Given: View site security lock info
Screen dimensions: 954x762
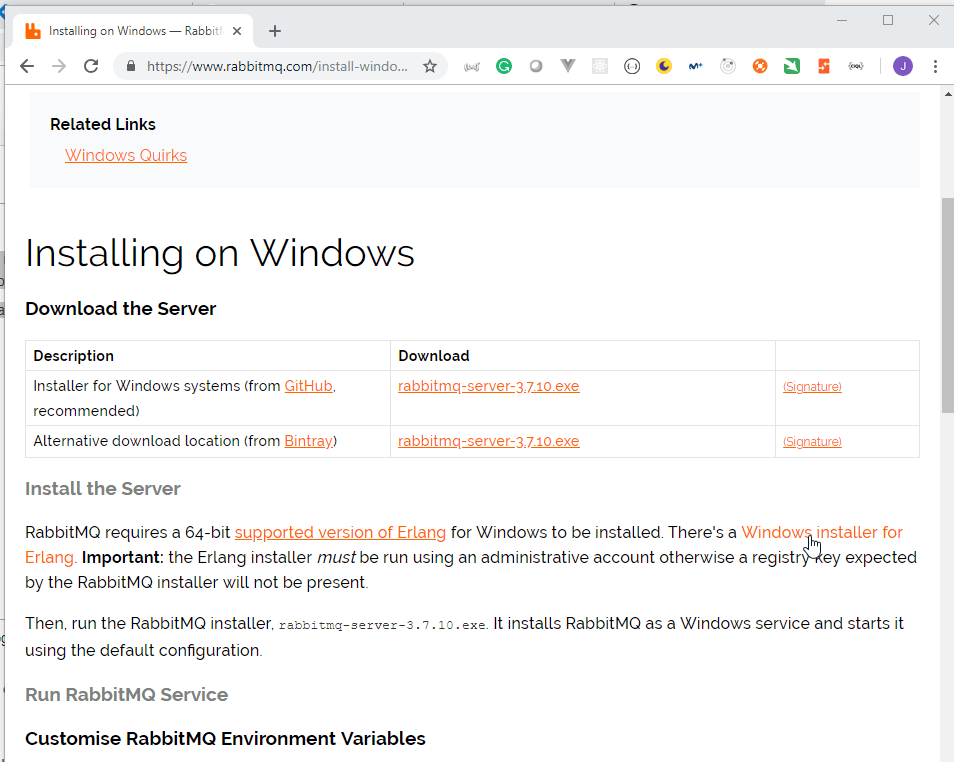Looking at the screenshot, I should pyautogui.click(x=130, y=66).
